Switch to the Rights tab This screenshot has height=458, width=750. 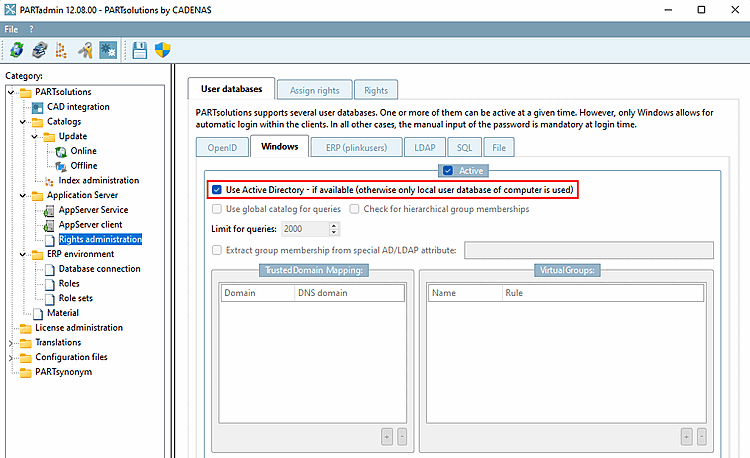[376, 90]
